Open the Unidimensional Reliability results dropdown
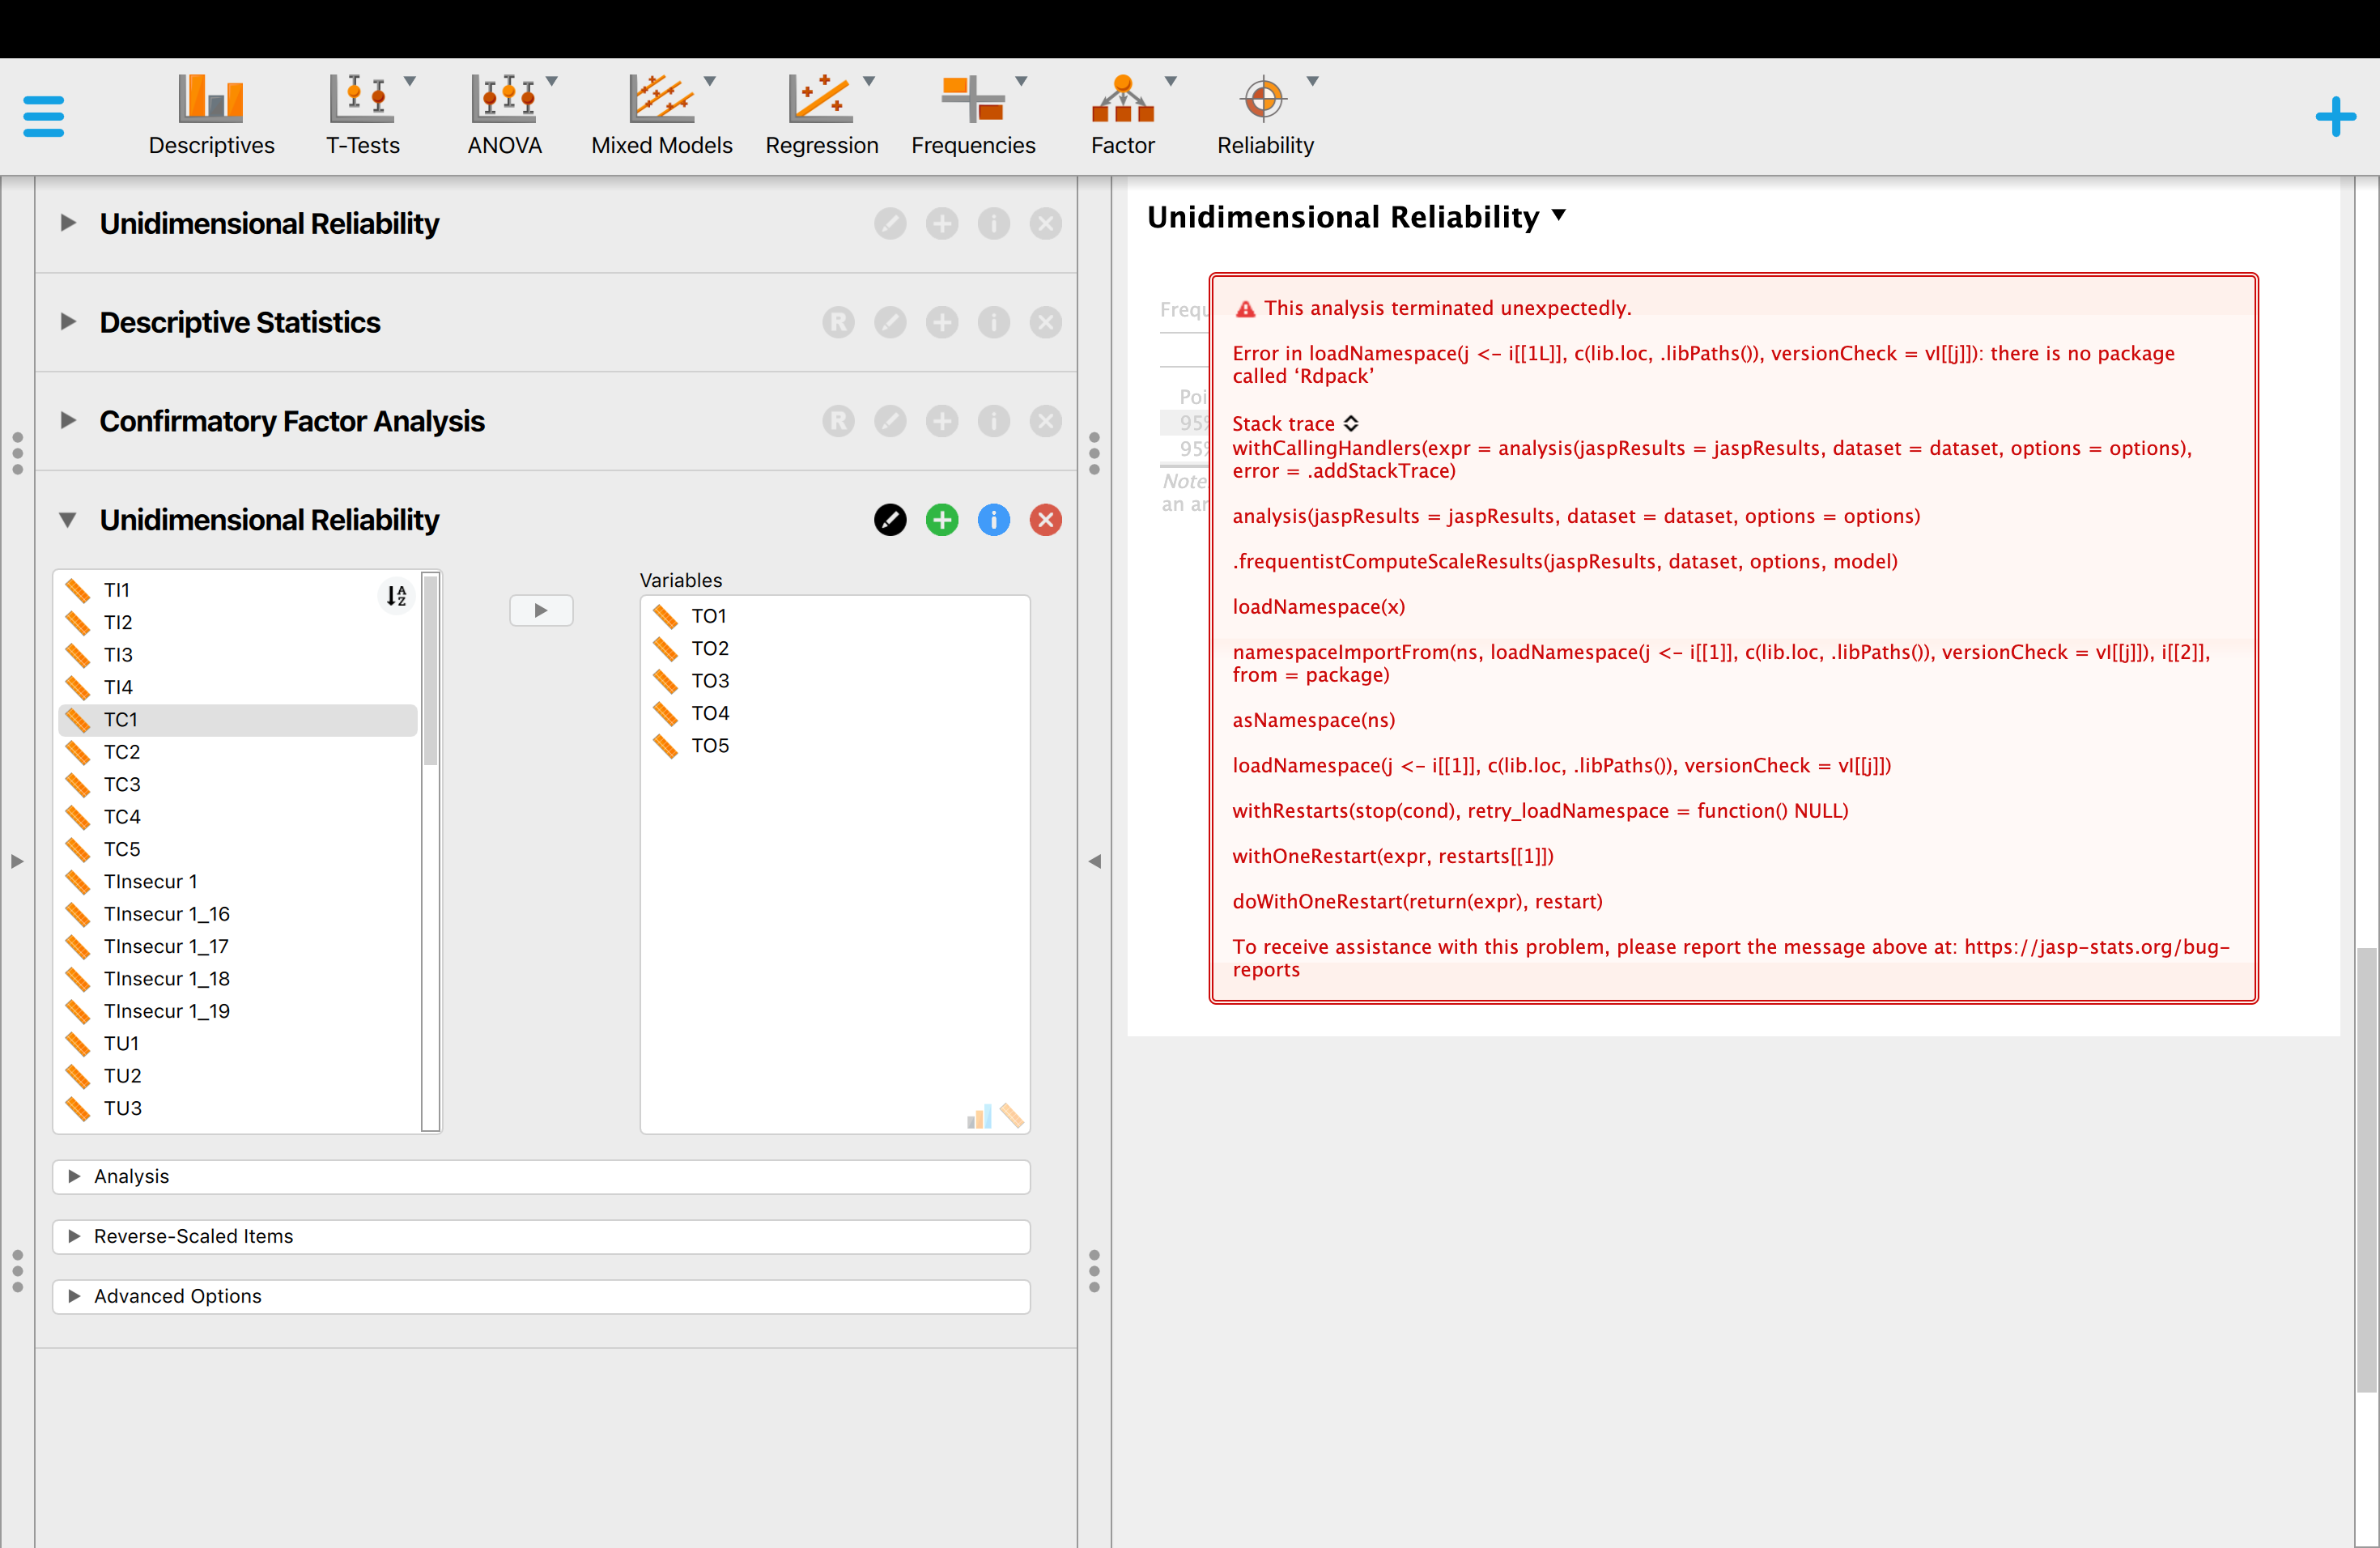This screenshot has width=2380, height=1548. pyautogui.click(x=1558, y=216)
